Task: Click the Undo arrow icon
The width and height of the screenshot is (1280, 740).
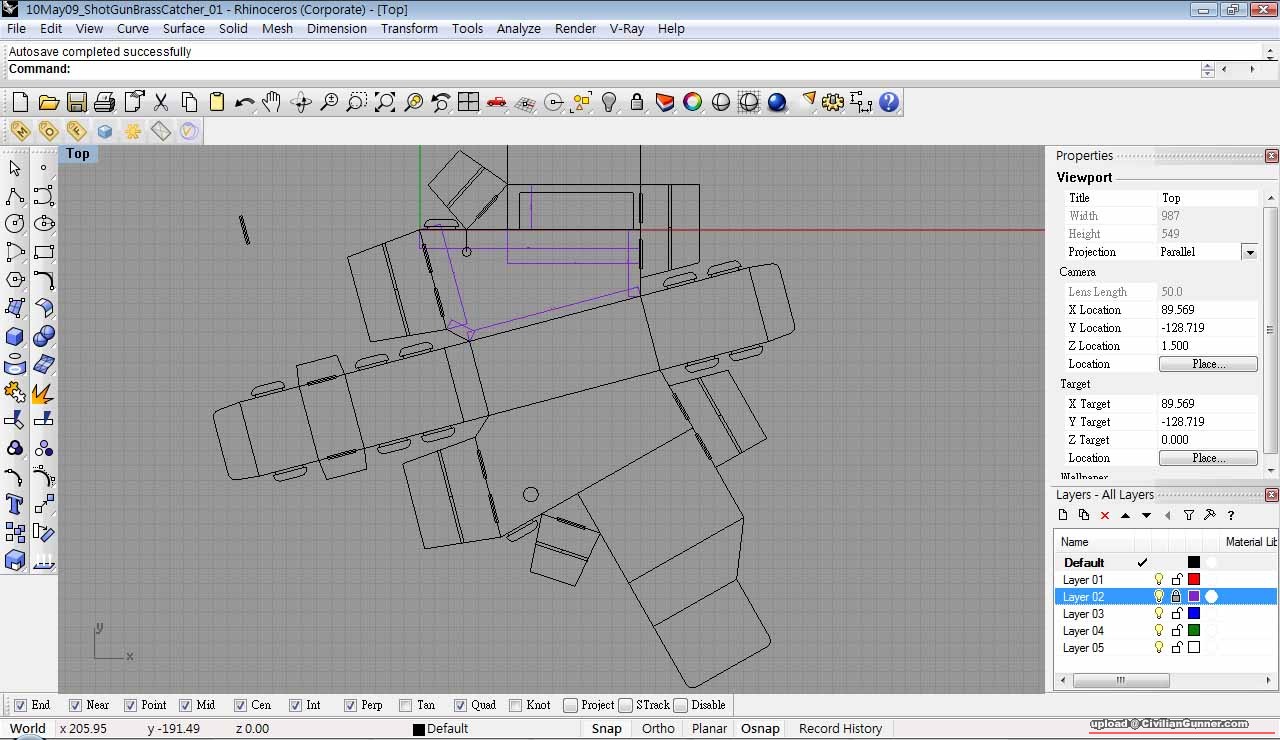Action: tap(244, 102)
